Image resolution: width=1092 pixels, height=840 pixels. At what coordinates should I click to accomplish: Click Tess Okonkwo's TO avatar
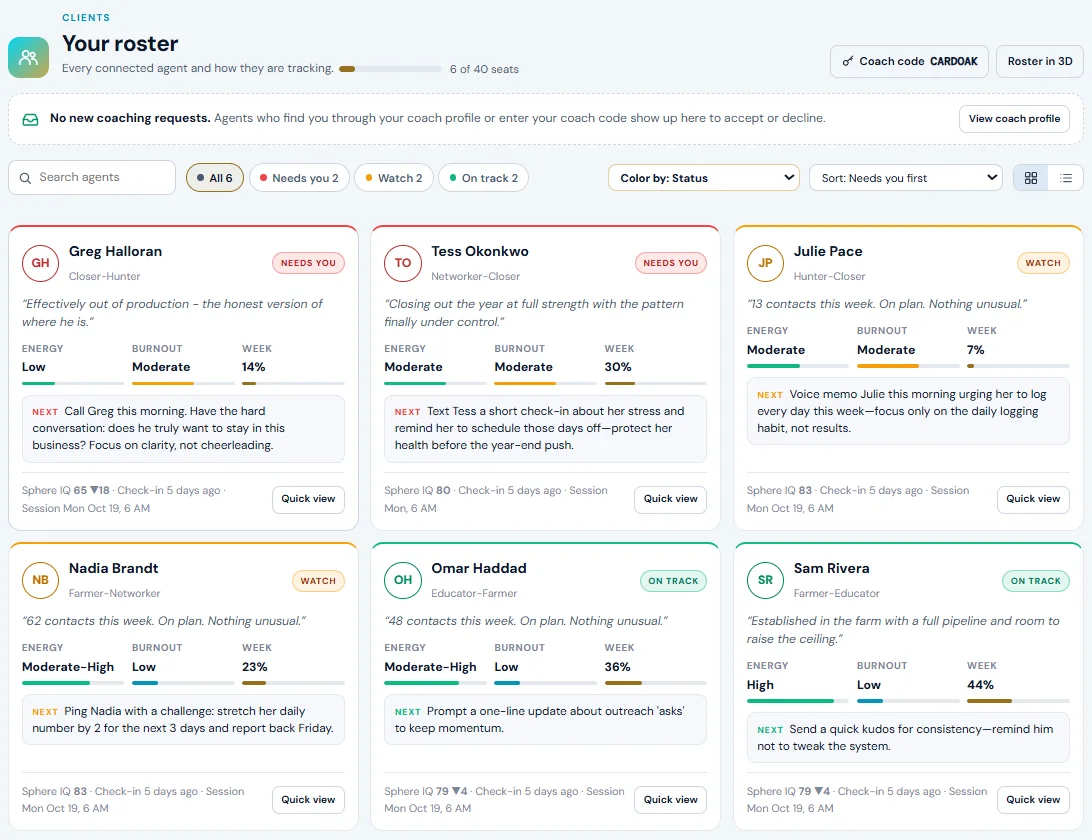point(403,263)
